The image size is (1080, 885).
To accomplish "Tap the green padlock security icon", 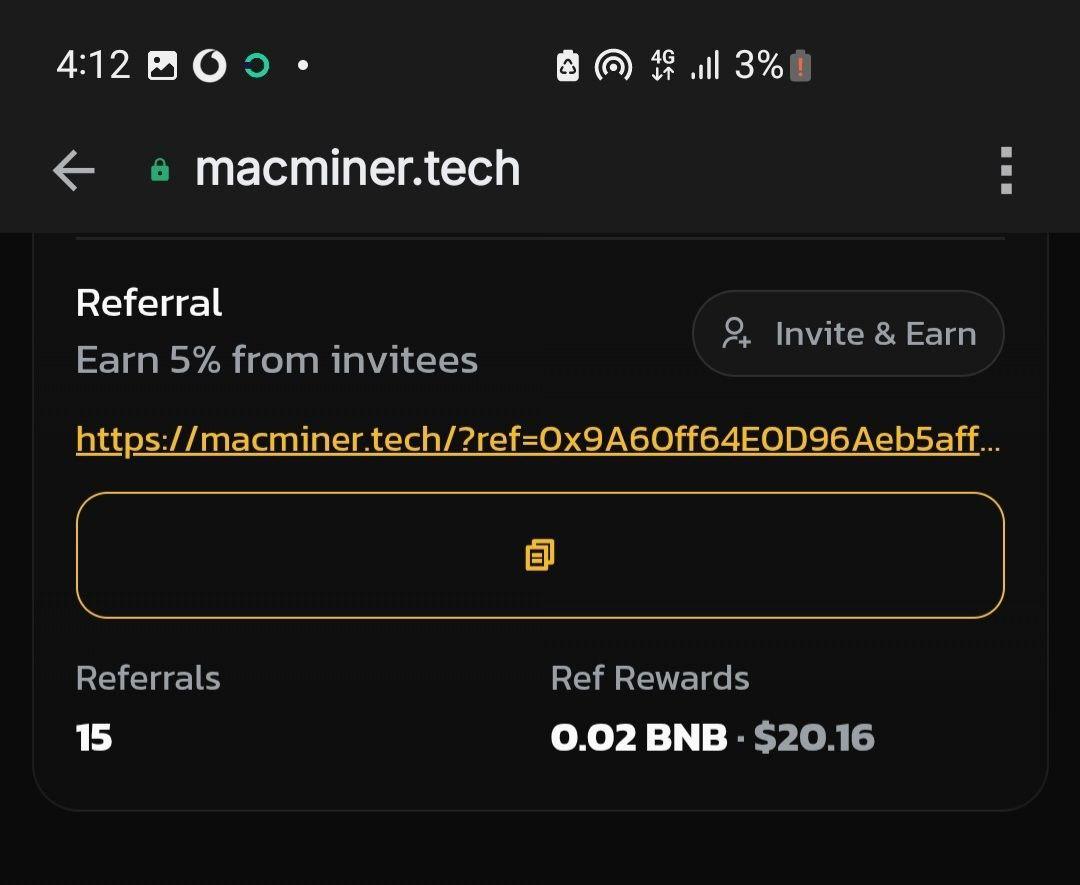I will pyautogui.click(x=159, y=171).
